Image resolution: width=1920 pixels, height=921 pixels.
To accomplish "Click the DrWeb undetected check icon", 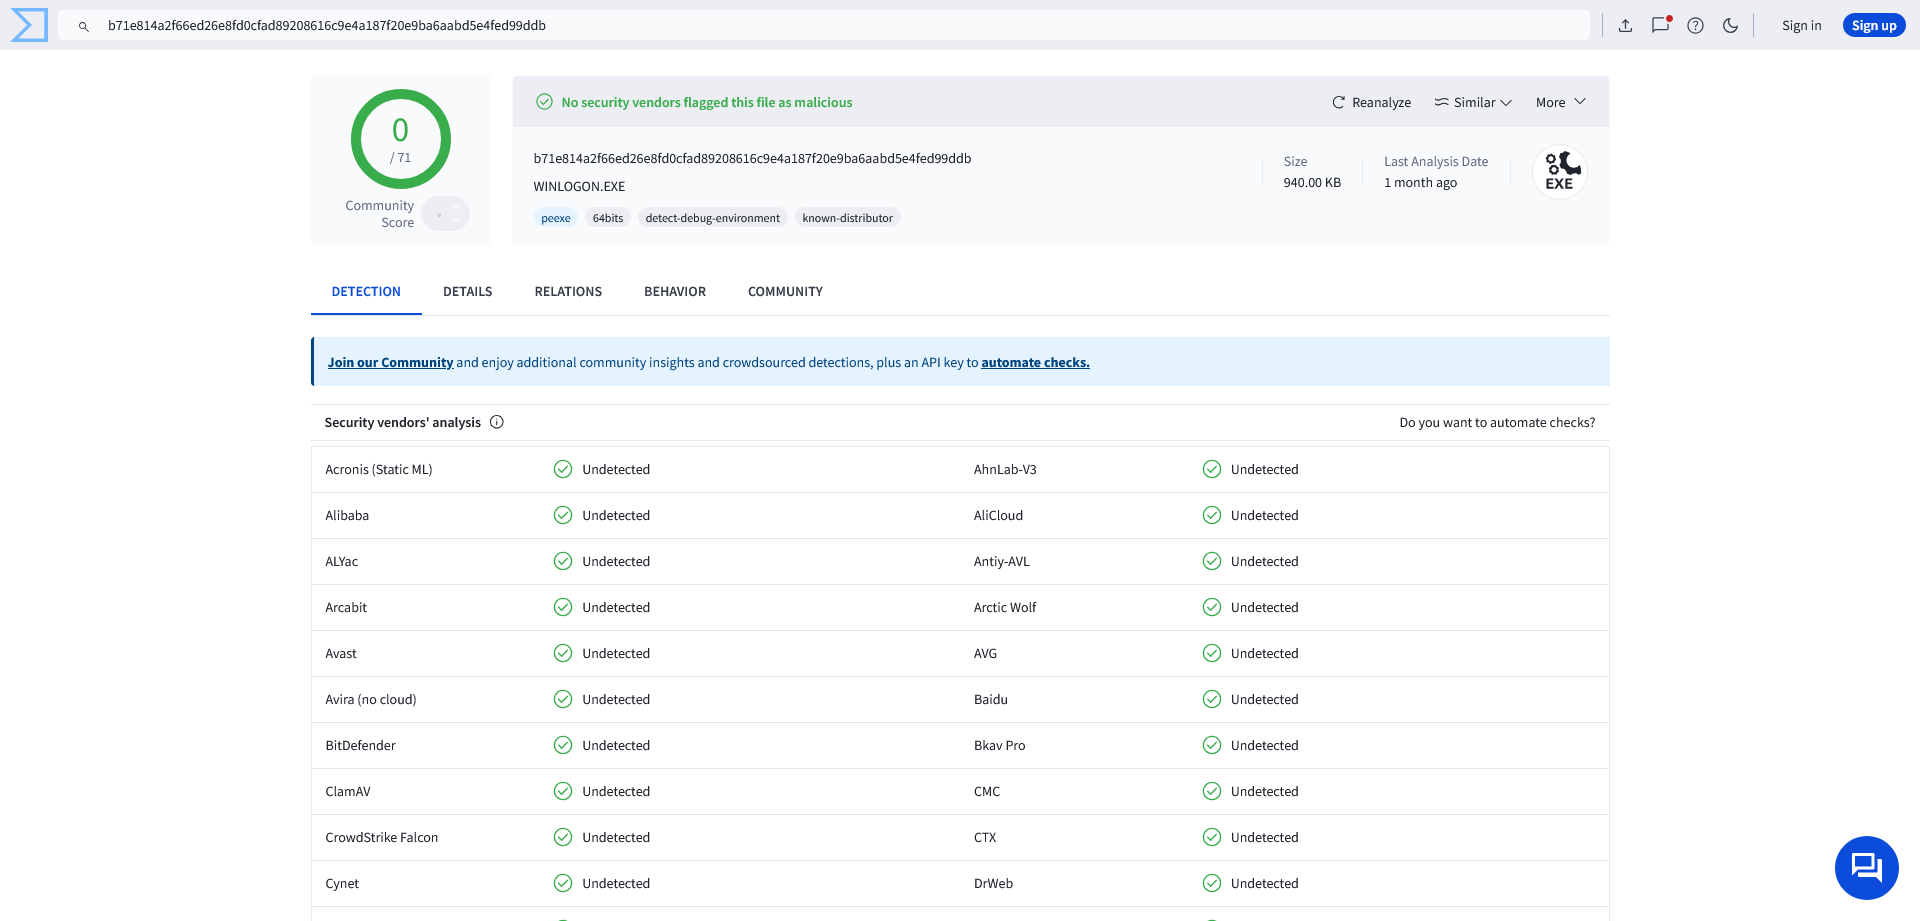I will pos(1212,883).
